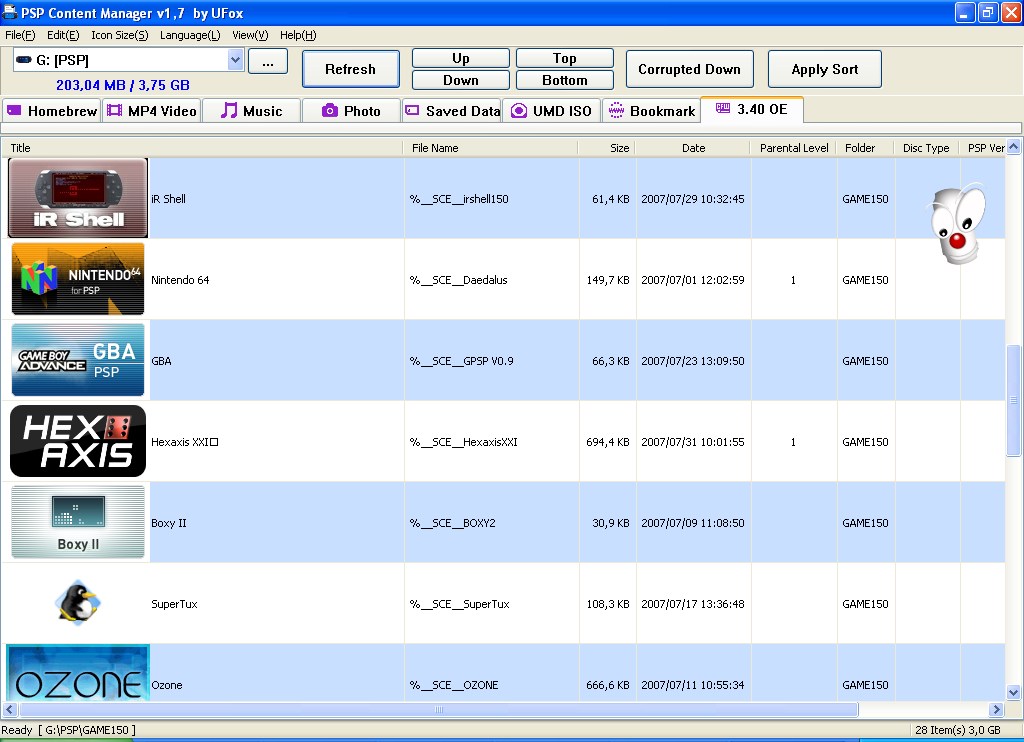Click the horizontal scrollbar left arrow
The image size is (1024, 742).
pos(10,709)
